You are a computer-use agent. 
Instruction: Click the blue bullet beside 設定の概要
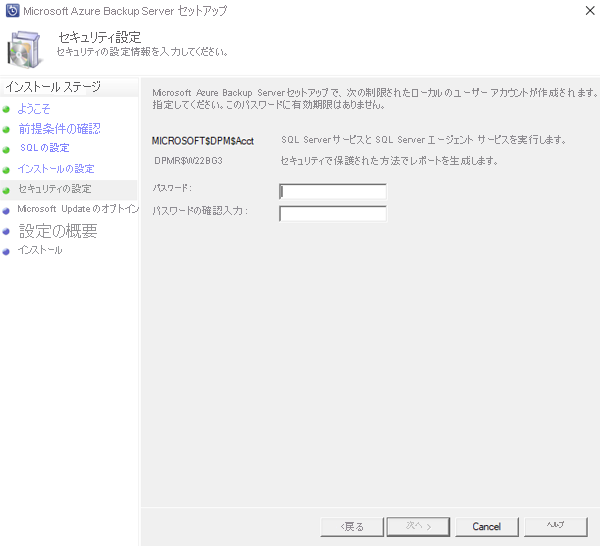6,231
